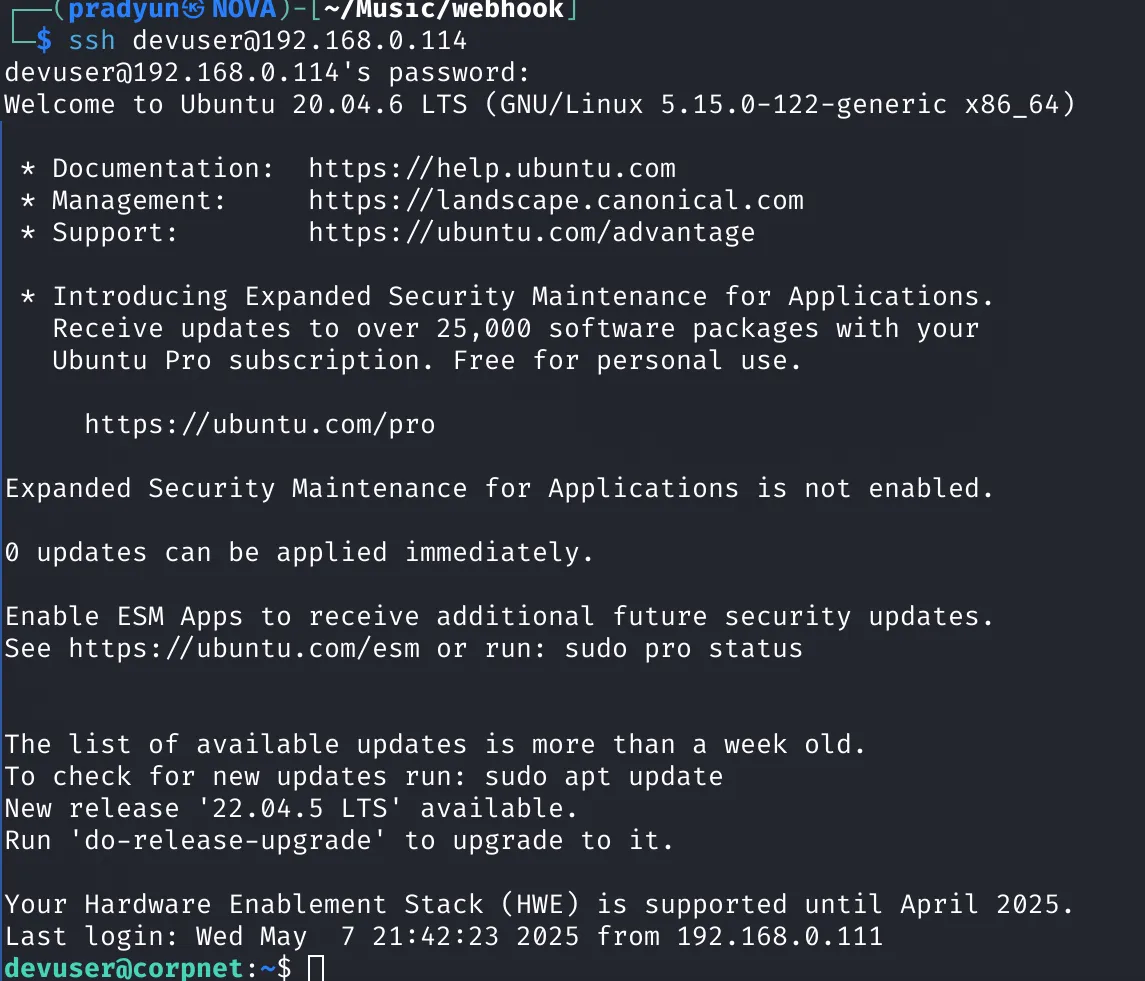
Task: Click the ~/Music/webhook directory path in the prompt
Action: tap(444, 11)
